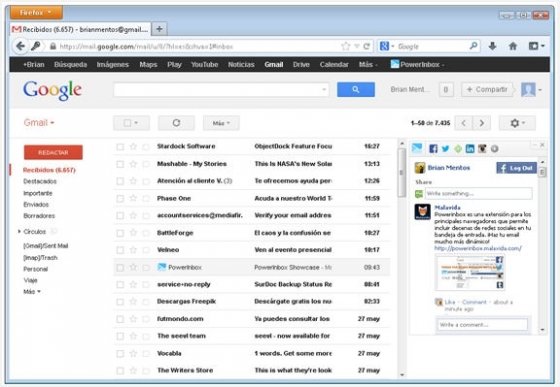Open the Gmail product dropdown
The width and height of the screenshot is (560, 387).
(39, 123)
